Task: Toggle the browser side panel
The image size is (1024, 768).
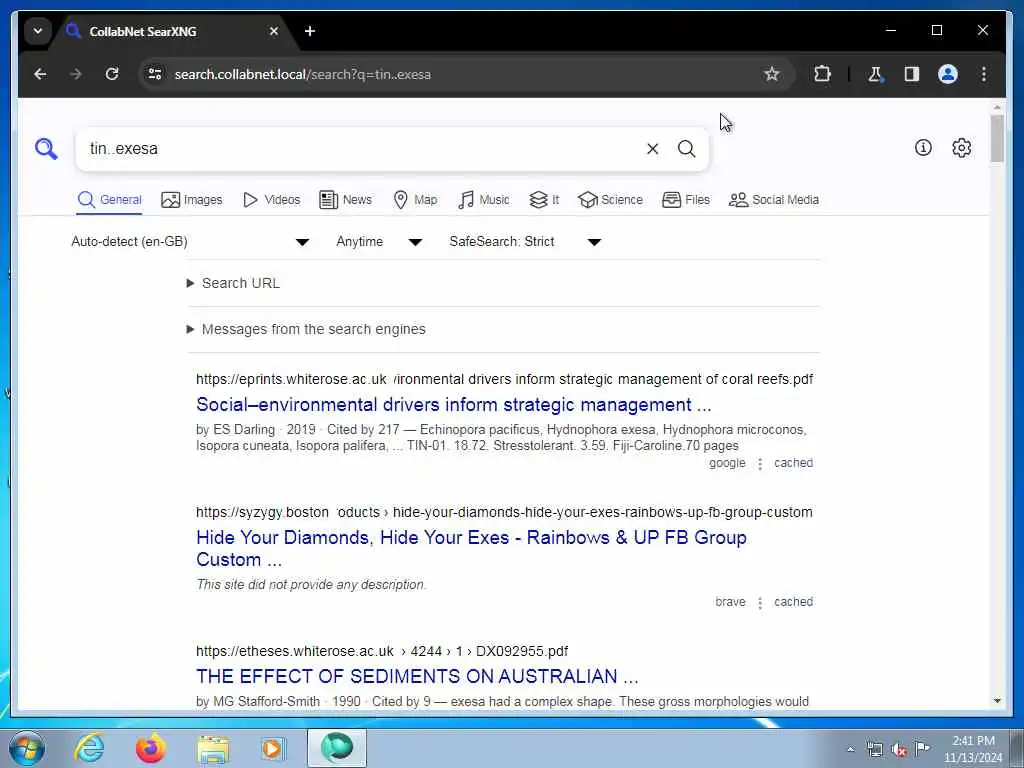Action: point(912,74)
